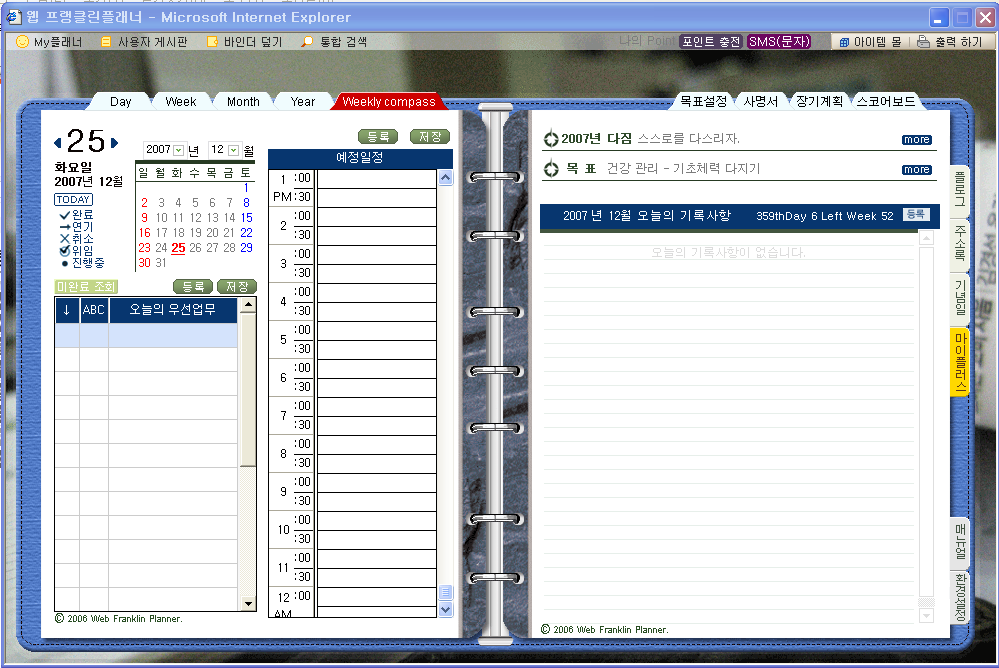Open the 환경설정 side tab
The width and height of the screenshot is (999, 668).
(x=959, y=597)
